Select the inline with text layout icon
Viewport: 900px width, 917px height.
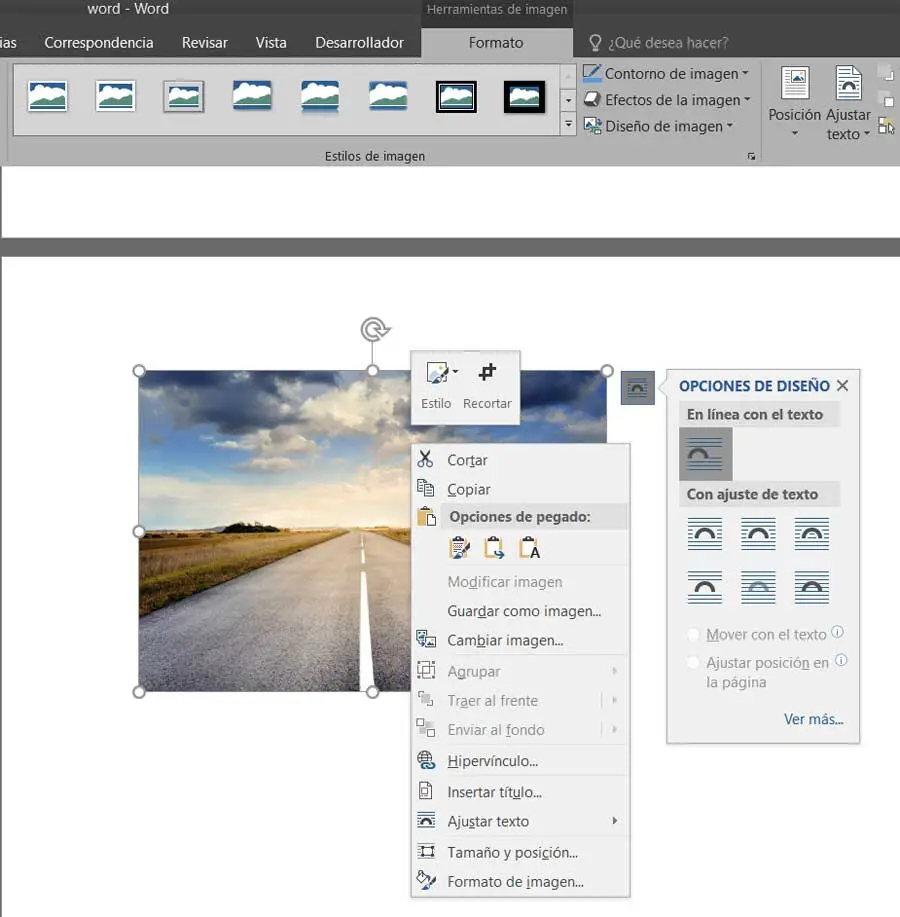(x=705, y=454)
